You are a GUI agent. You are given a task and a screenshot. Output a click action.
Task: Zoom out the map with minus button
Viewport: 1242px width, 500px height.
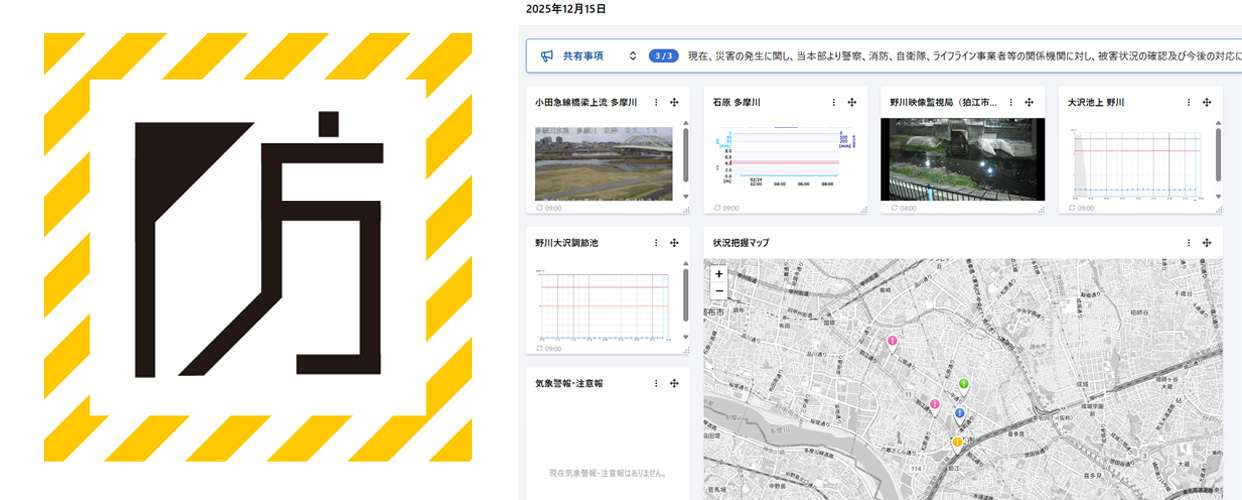click(719, 291)
